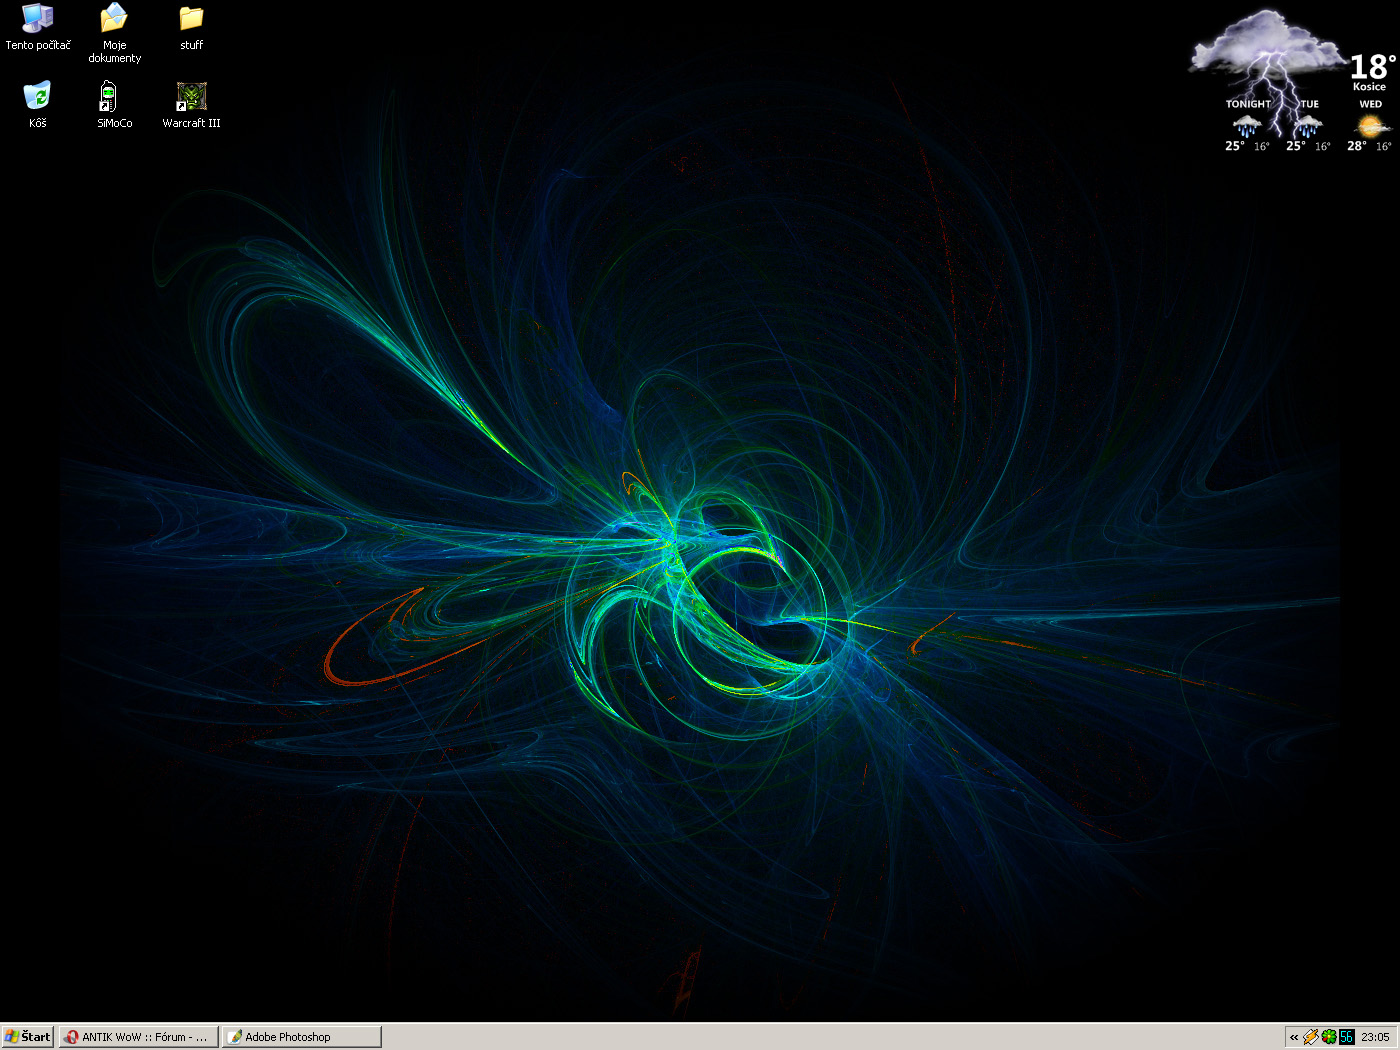Viewport: 1400px width, 1050px height.
Task: Click the thunderstorm cloud weather graphic
Action: 1266,50
